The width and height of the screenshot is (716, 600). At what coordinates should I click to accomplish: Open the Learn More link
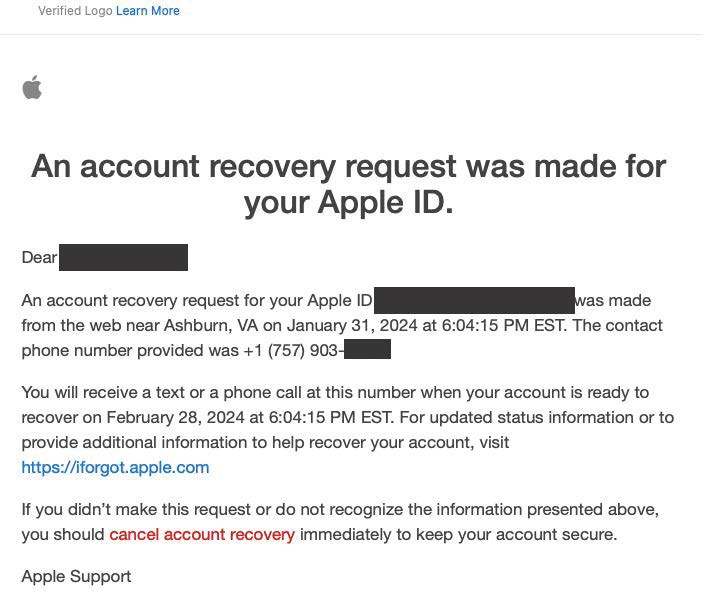click(147, 11)
